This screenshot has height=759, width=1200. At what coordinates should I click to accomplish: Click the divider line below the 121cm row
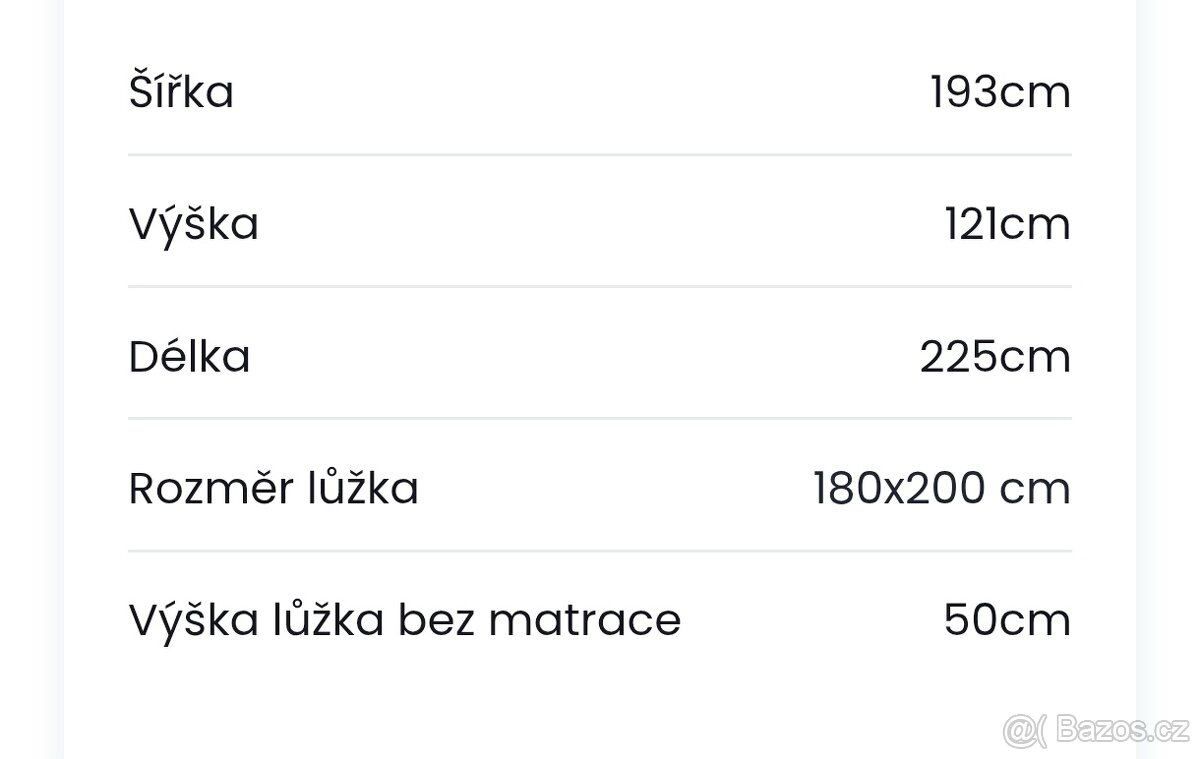(600, 287)
